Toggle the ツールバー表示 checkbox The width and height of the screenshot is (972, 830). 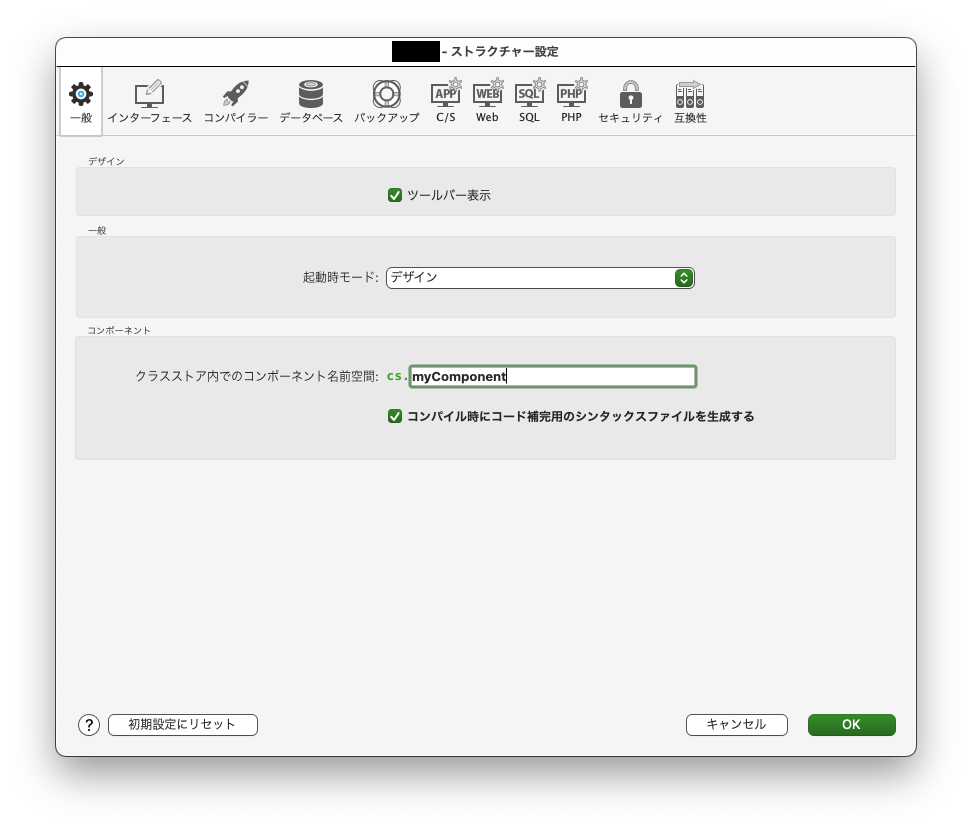pos(395,195)
